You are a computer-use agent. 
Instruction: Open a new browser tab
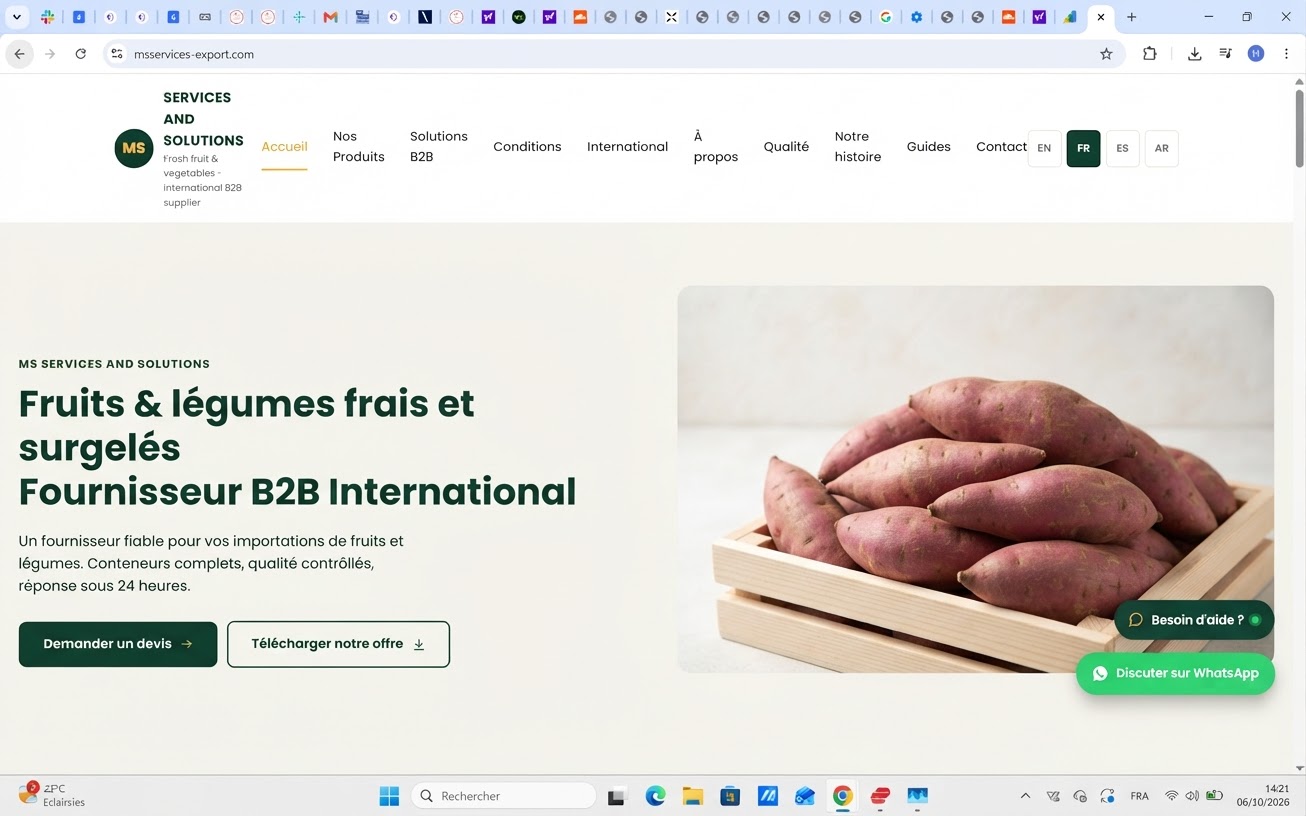coord(1132,17)
